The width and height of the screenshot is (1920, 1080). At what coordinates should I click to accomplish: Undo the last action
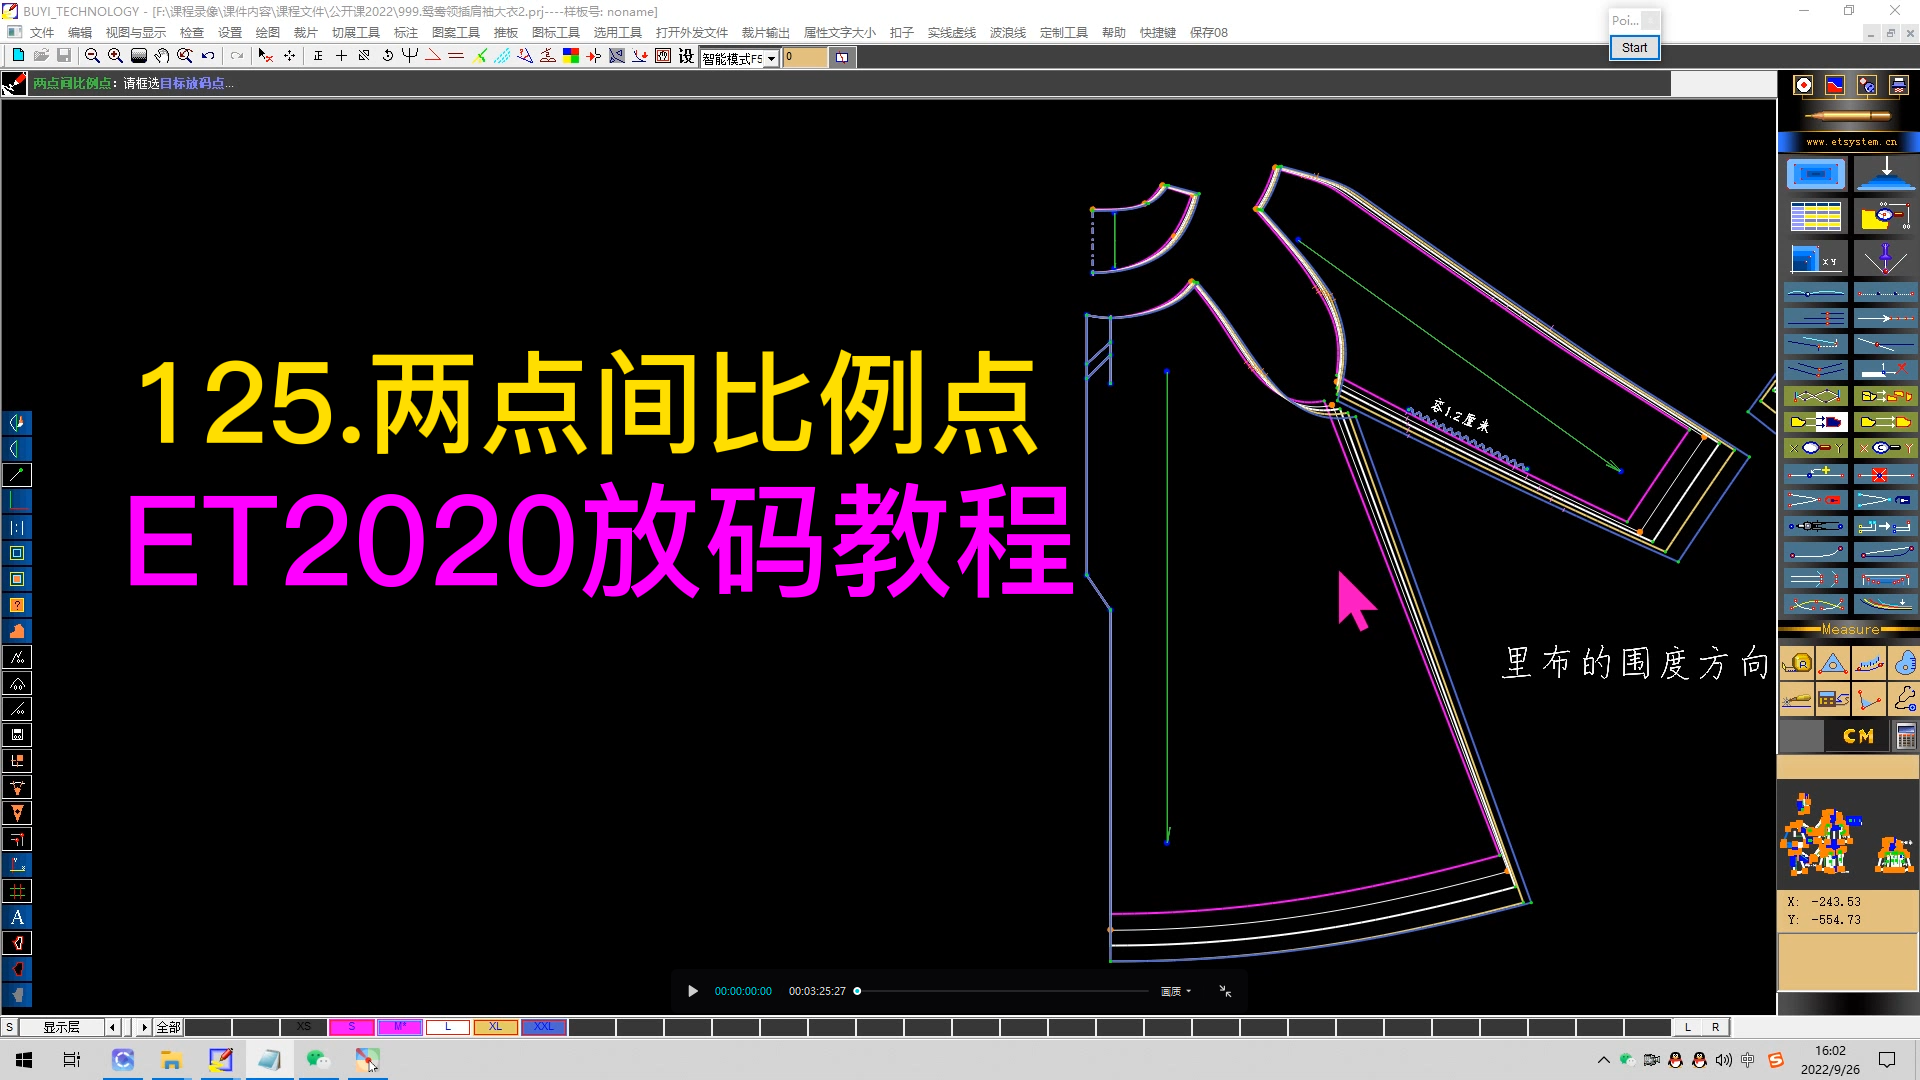(208, 56)
